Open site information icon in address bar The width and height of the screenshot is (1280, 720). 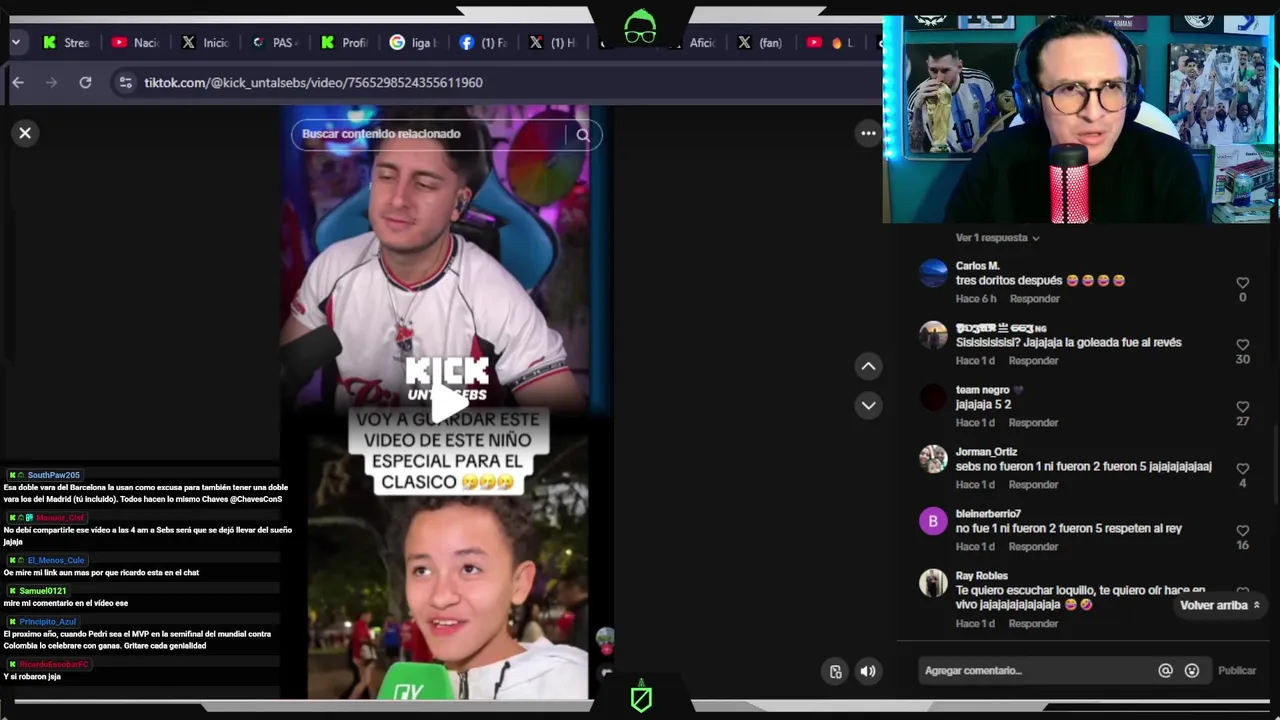[x=125, y=83]
